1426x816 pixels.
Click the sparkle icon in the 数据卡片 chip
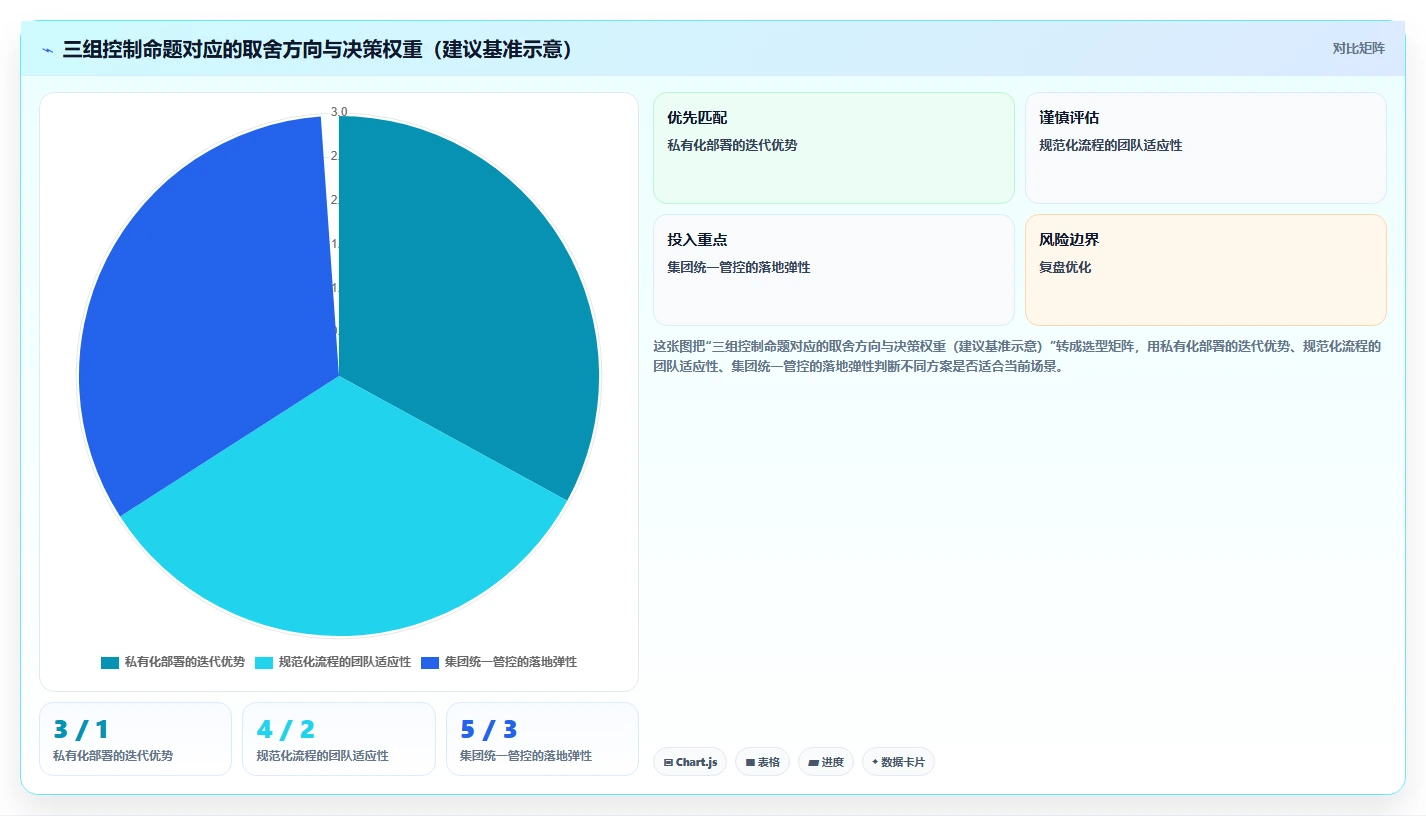[875, 762]
